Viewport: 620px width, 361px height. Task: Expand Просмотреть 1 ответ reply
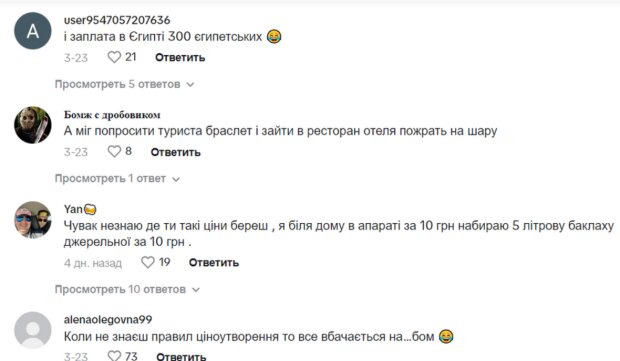117,179
